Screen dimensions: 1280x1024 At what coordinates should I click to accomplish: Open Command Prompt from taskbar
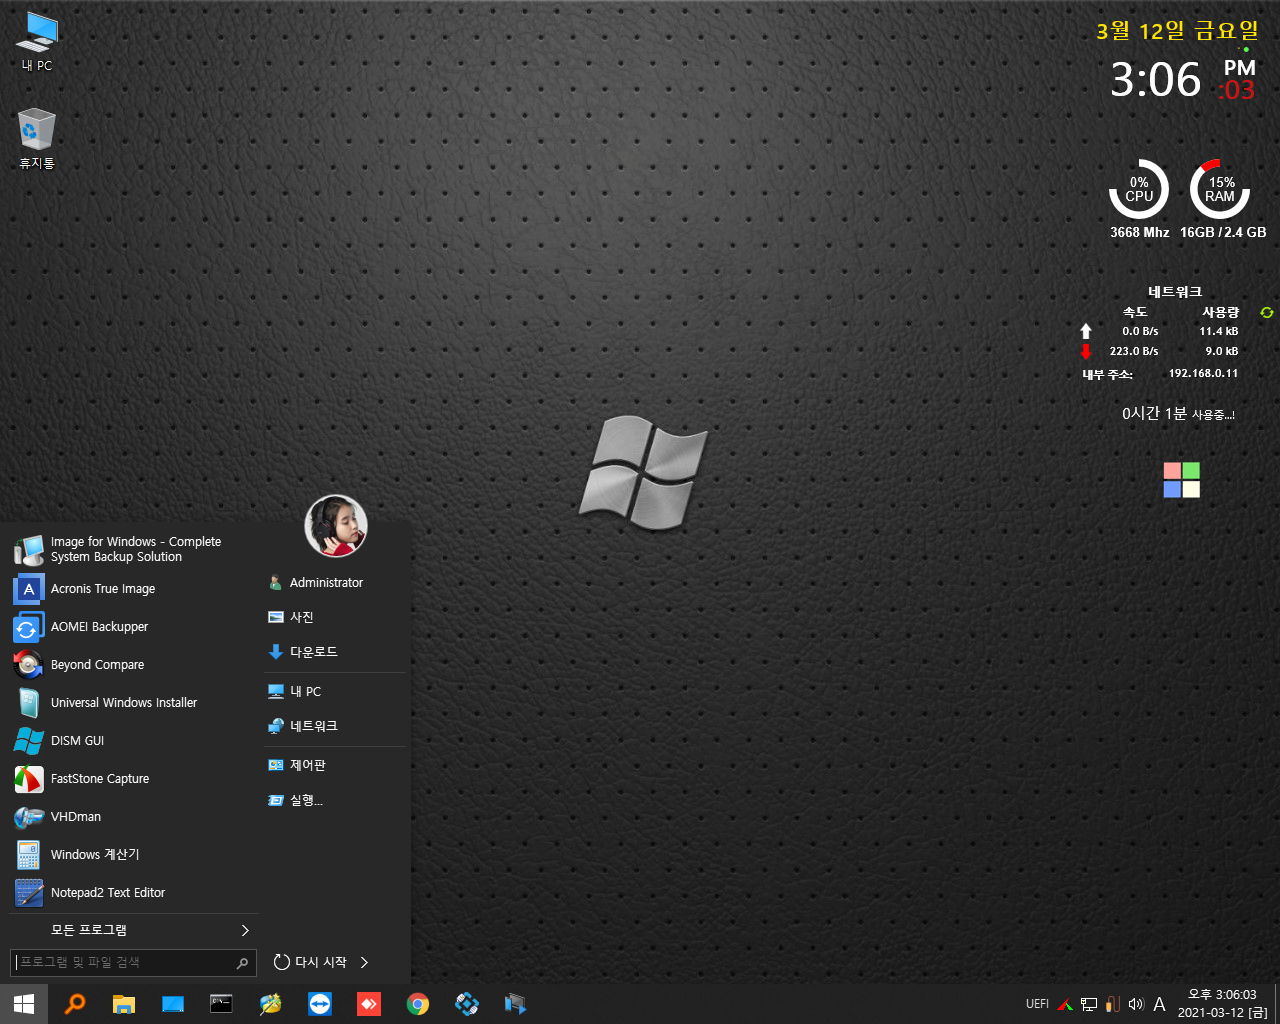click(221, 1004)
